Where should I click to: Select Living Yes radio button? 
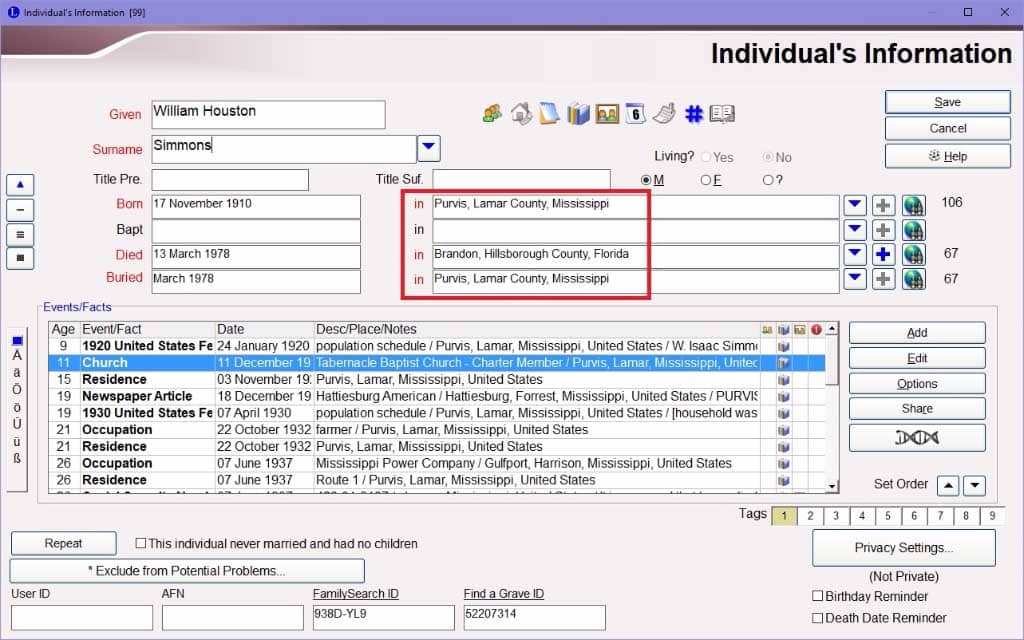[x=706, y=157]
